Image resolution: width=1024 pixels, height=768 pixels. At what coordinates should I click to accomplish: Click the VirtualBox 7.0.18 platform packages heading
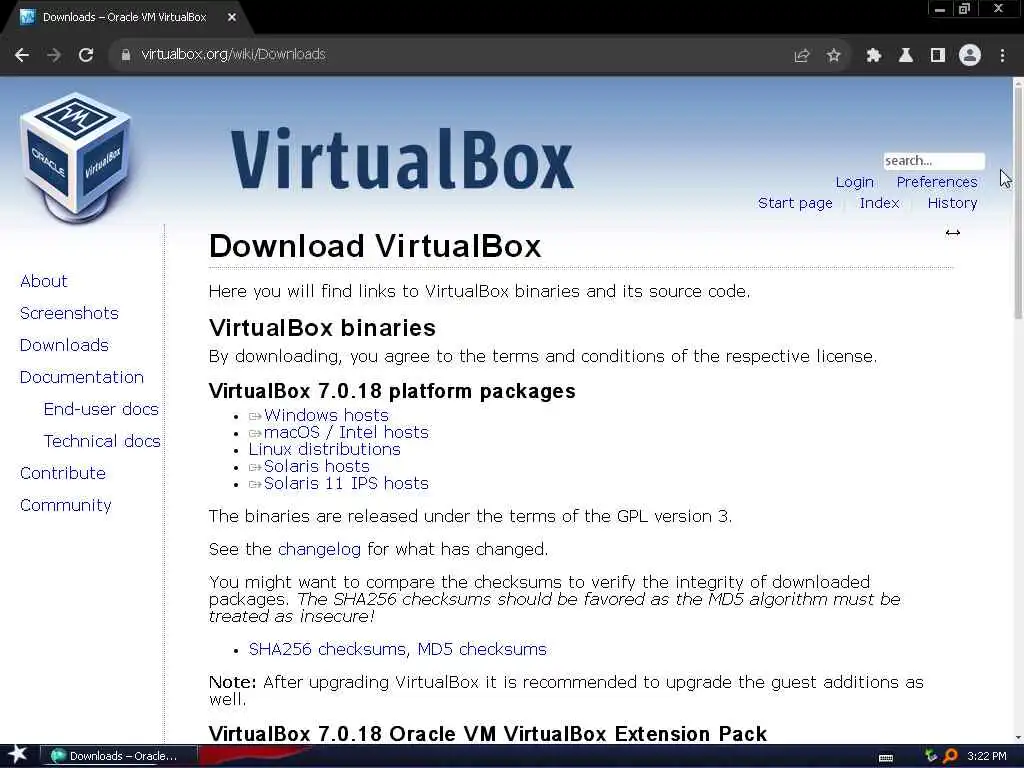[x=392, y=391]
